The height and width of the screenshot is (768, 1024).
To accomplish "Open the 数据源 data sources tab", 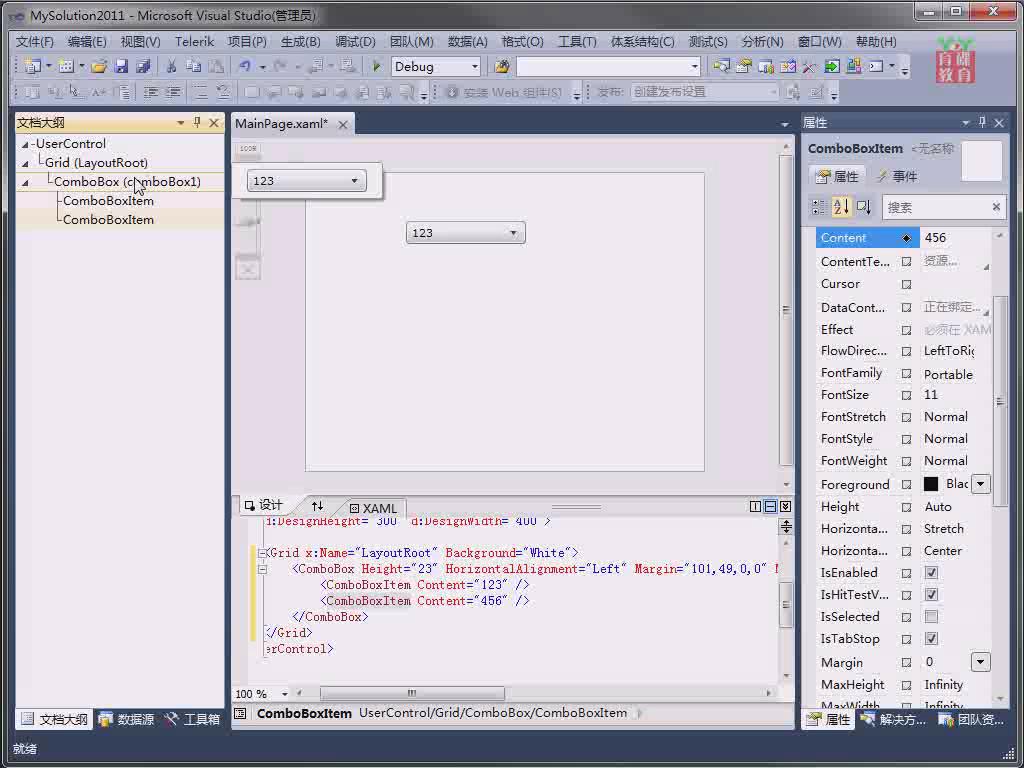I will click(127, 719).
